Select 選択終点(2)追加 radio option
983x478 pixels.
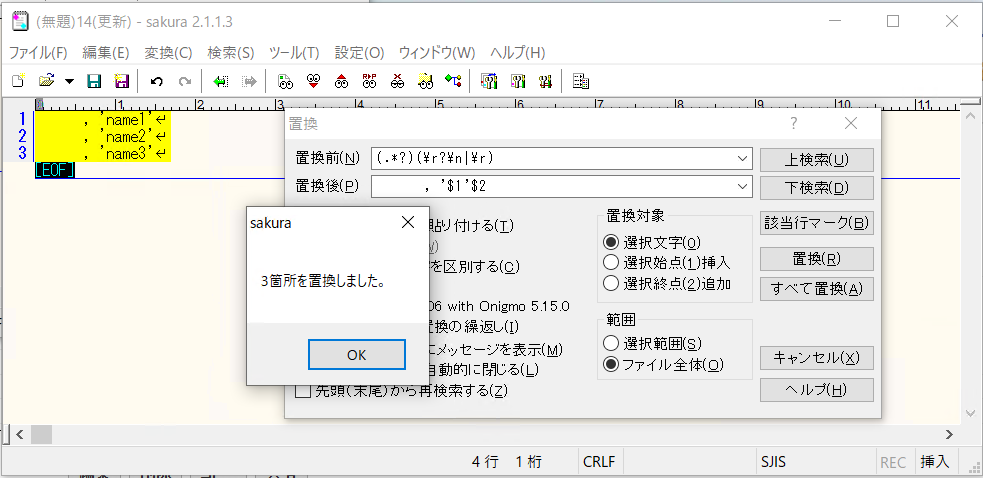[666, 283]
